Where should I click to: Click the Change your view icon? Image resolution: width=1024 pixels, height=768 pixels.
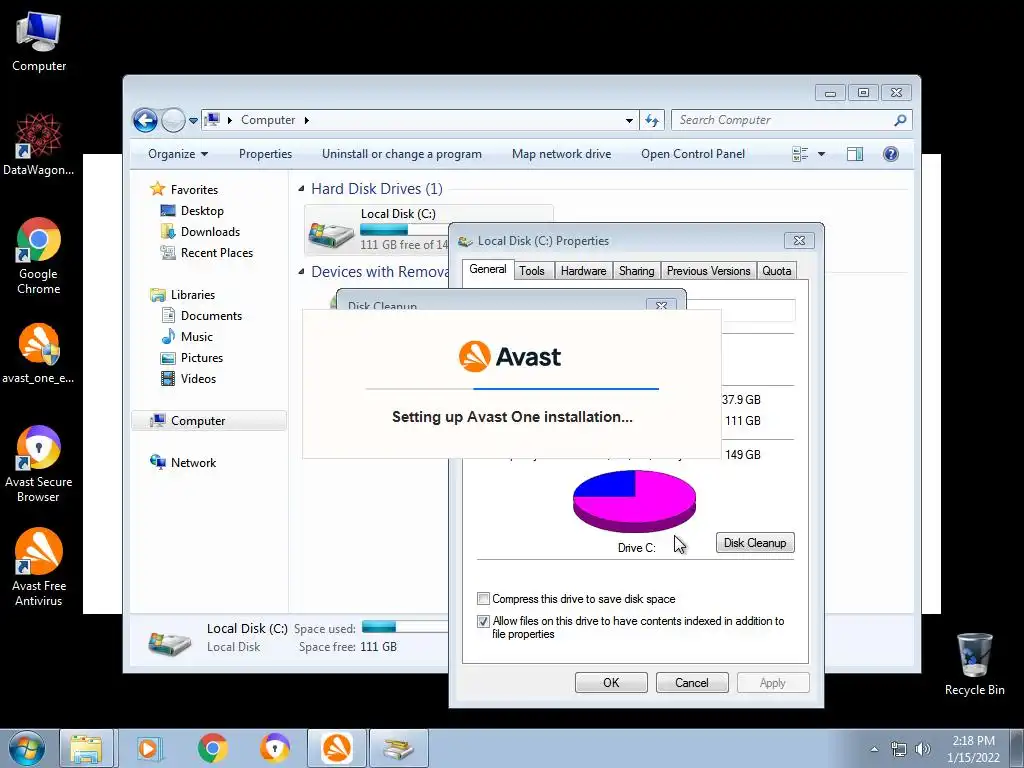800,154
